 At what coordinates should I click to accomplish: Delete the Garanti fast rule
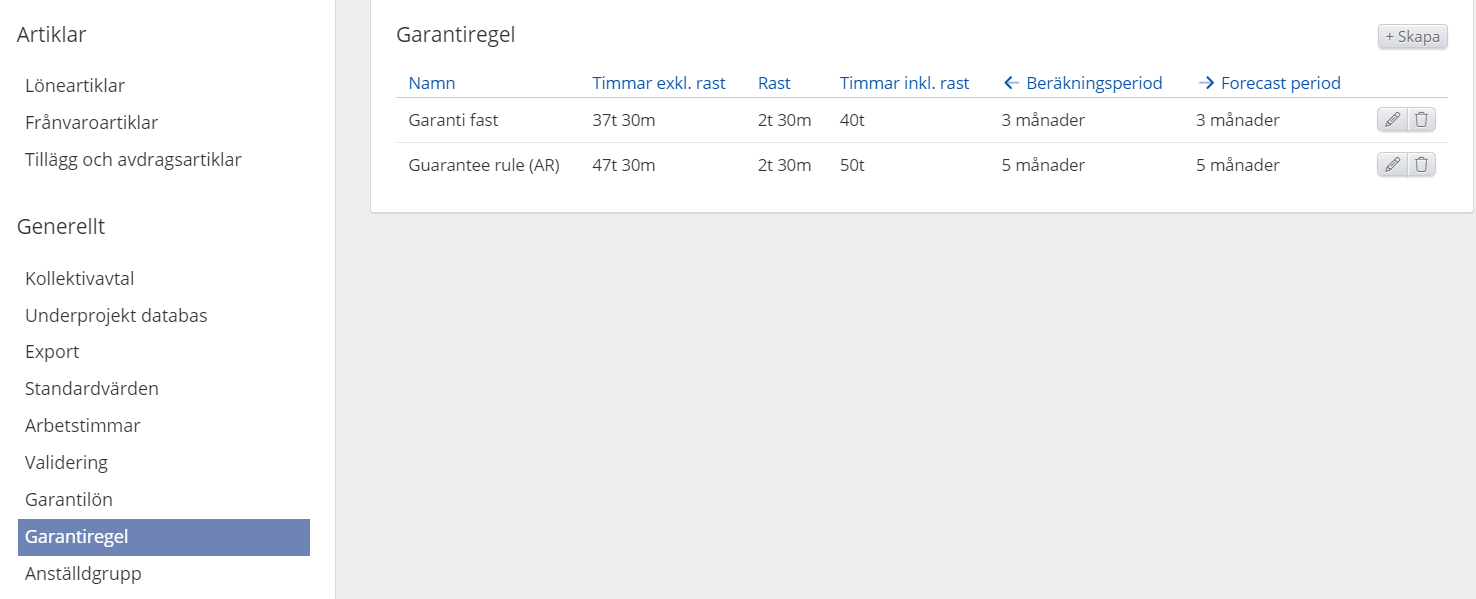1422,120
